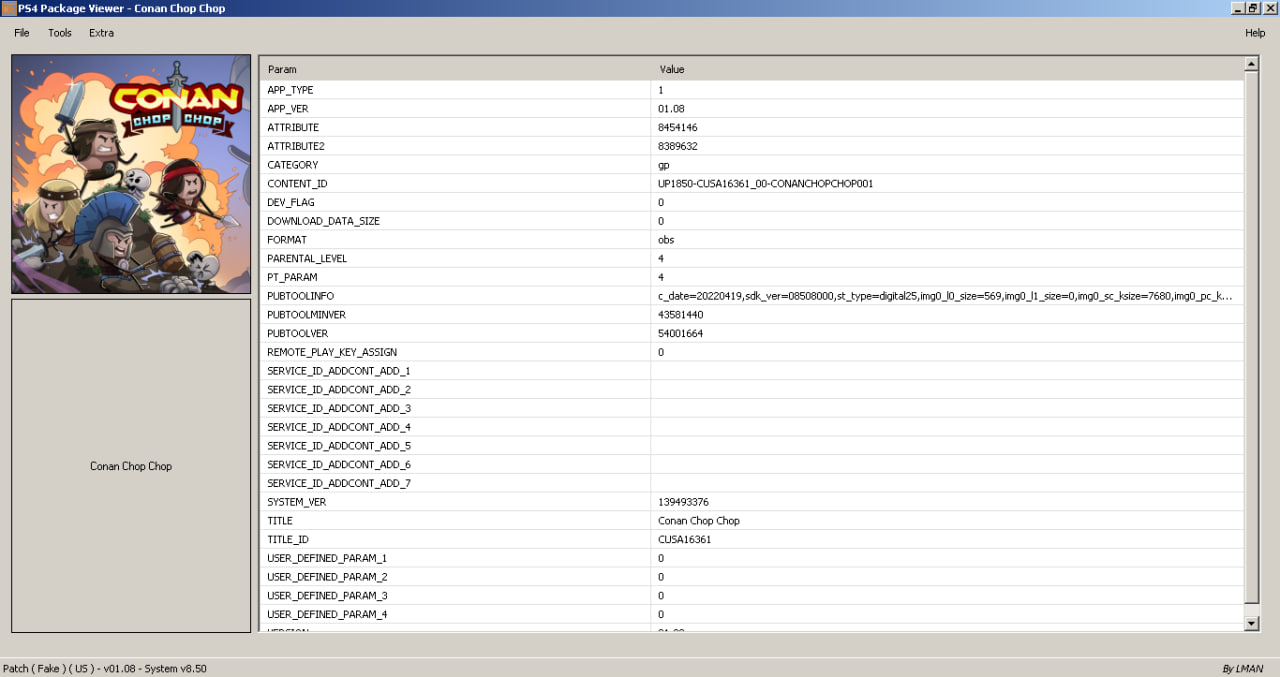Select the APP_VER parameter cell
This screenshot has width=1280, height=677.
coord(455,109)
